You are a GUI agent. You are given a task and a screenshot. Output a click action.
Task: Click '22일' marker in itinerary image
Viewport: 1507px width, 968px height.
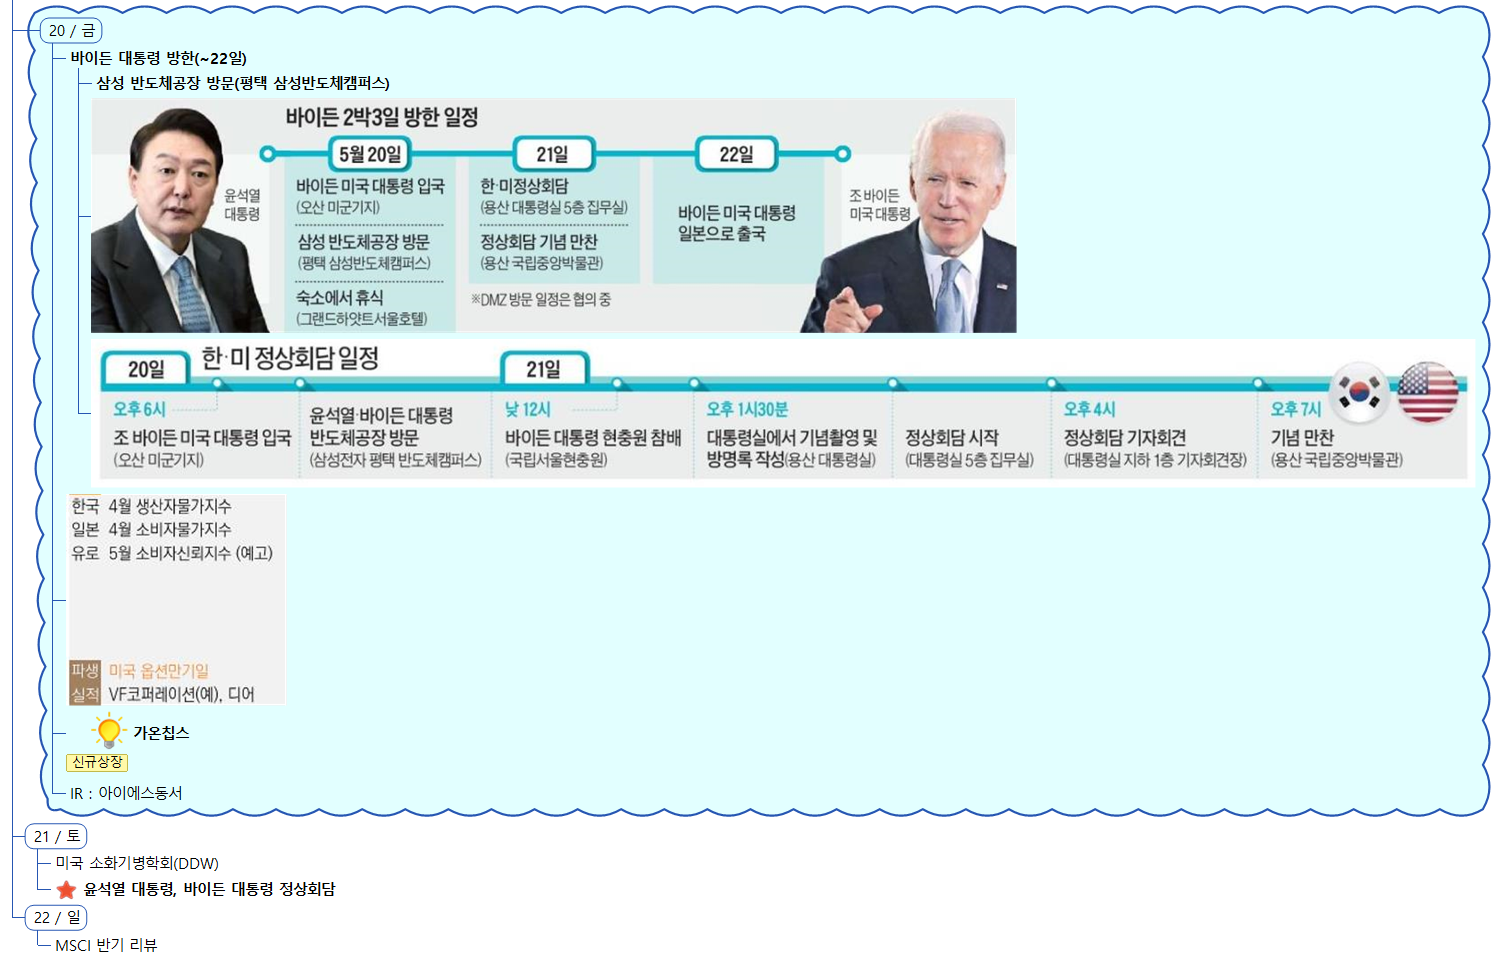pyautogui.click(x=736, y=154)
